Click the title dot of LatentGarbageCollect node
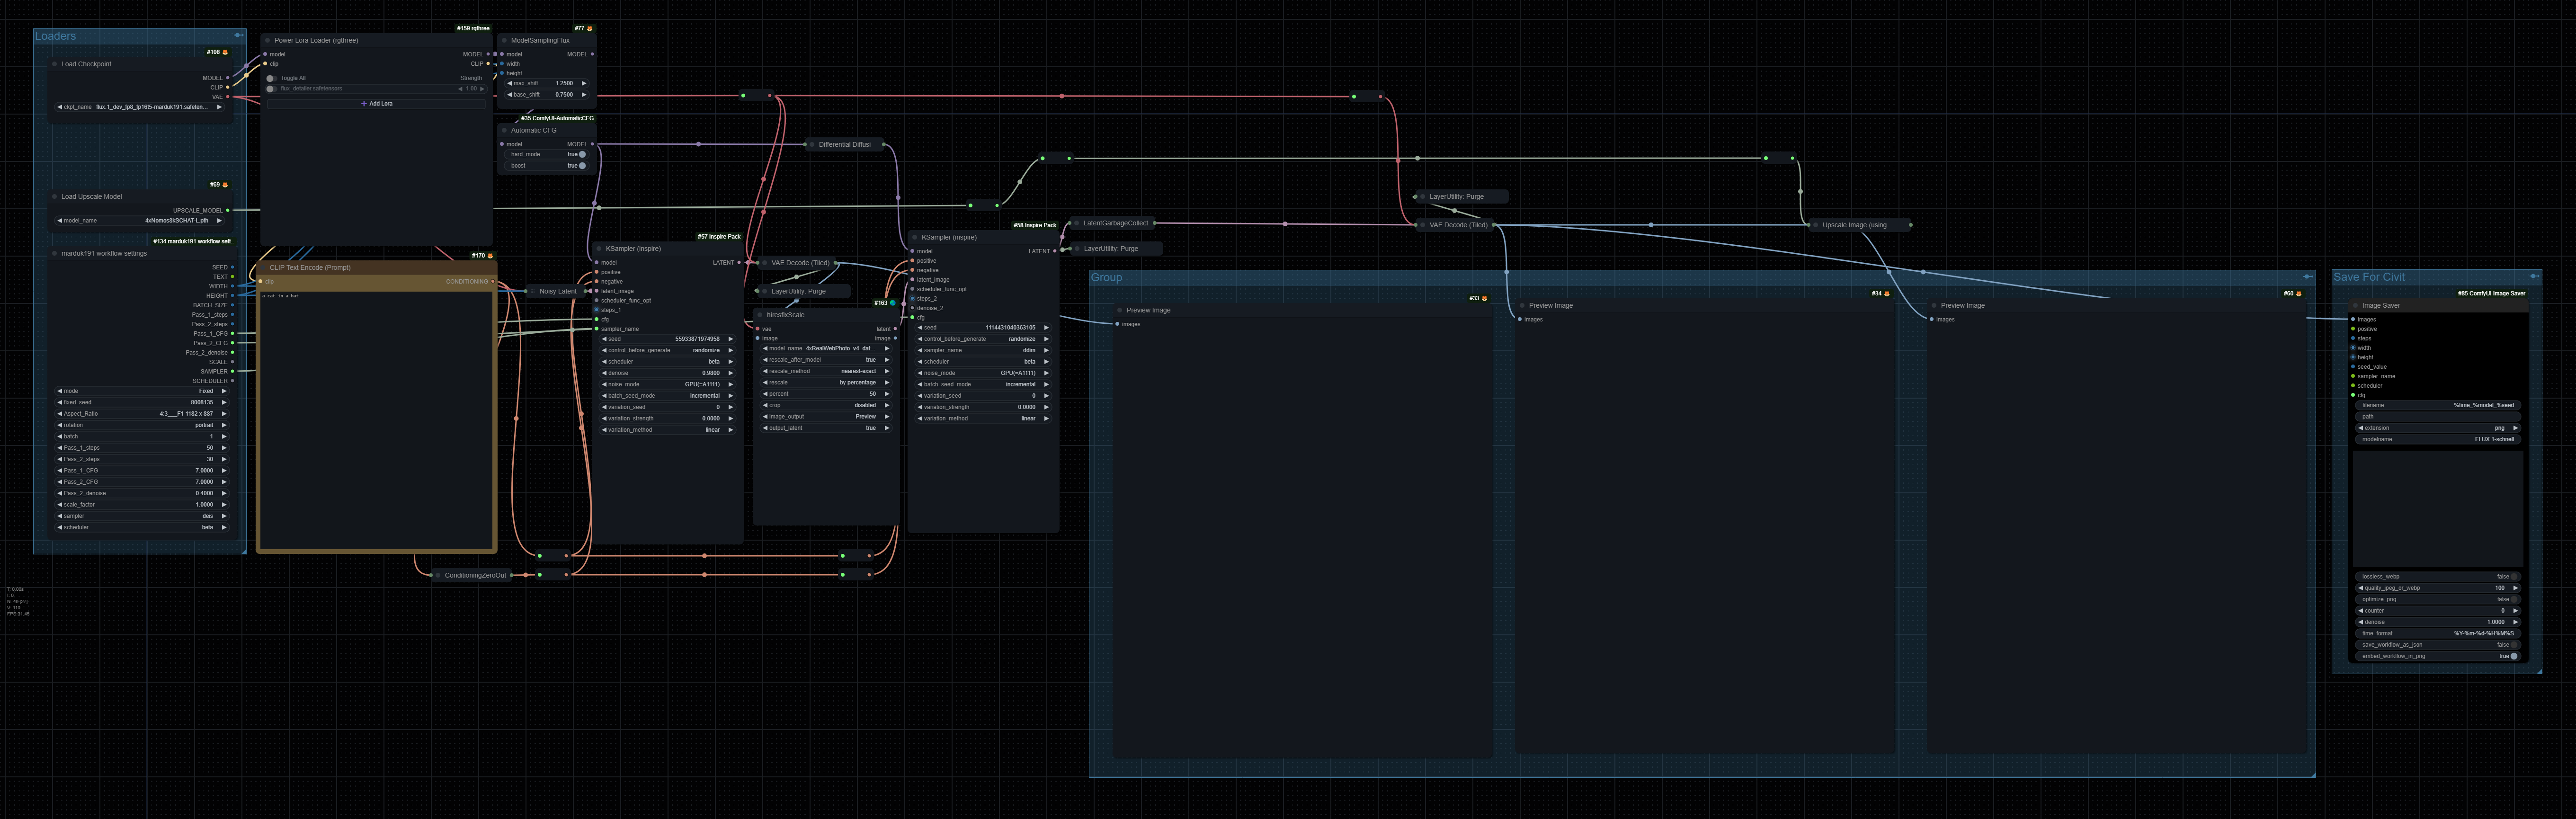 pyautogui.click(x=1076, y=223)
